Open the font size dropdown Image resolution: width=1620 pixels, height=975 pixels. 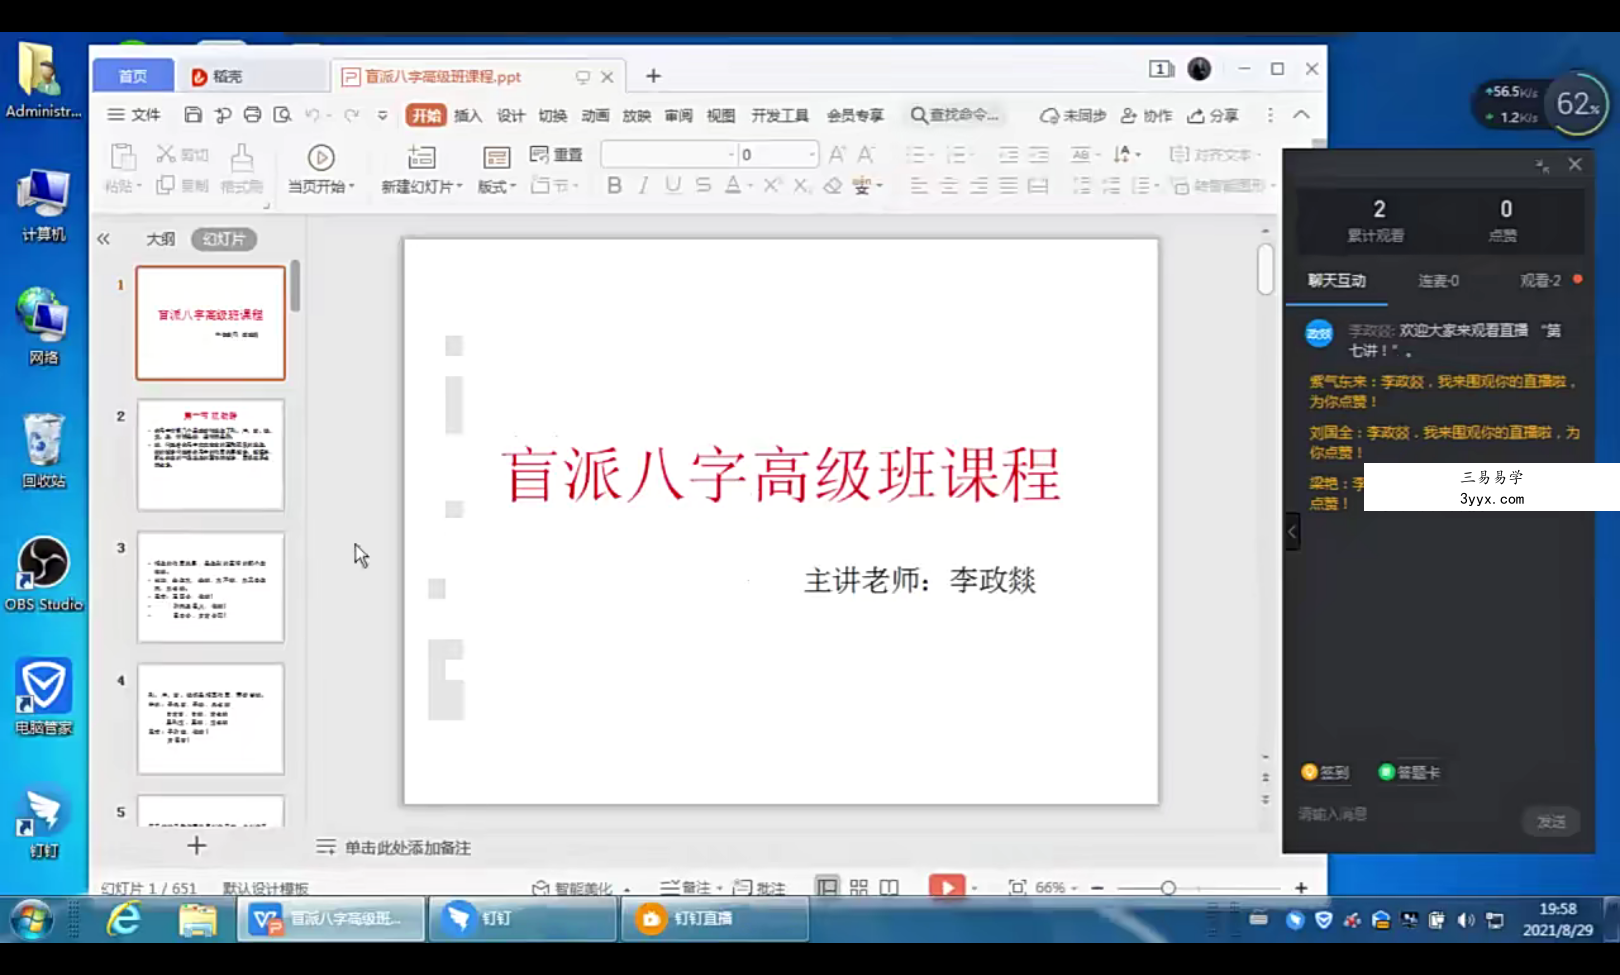coord(811,154)
